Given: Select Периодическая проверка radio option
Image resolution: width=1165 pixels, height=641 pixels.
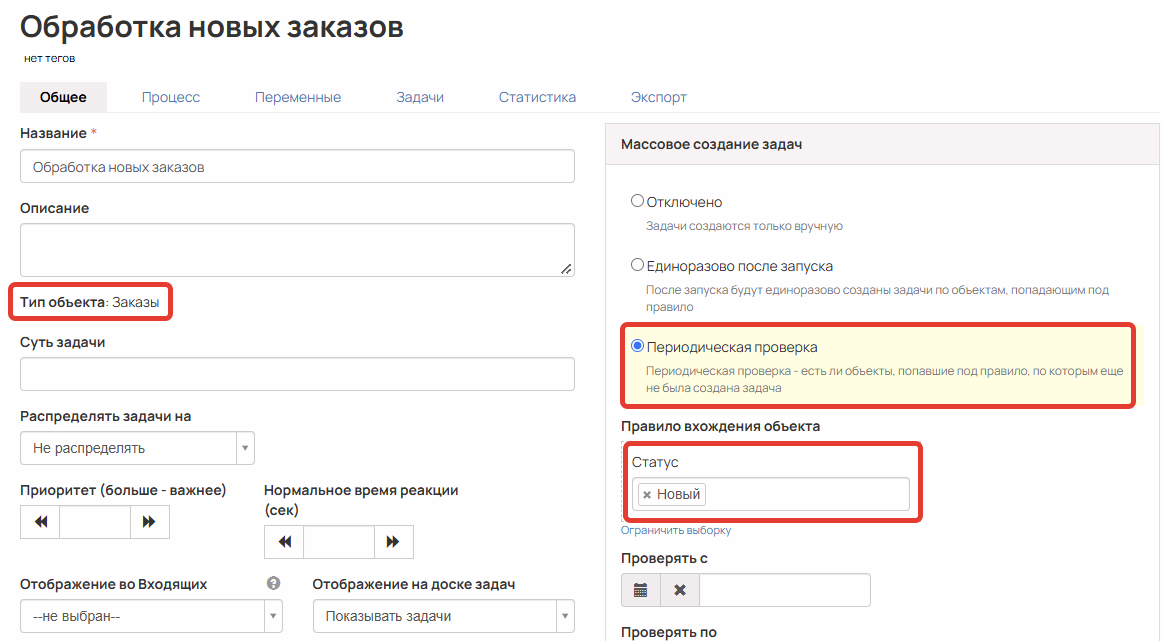Looking at the screenshot, I should coord(637,346).
